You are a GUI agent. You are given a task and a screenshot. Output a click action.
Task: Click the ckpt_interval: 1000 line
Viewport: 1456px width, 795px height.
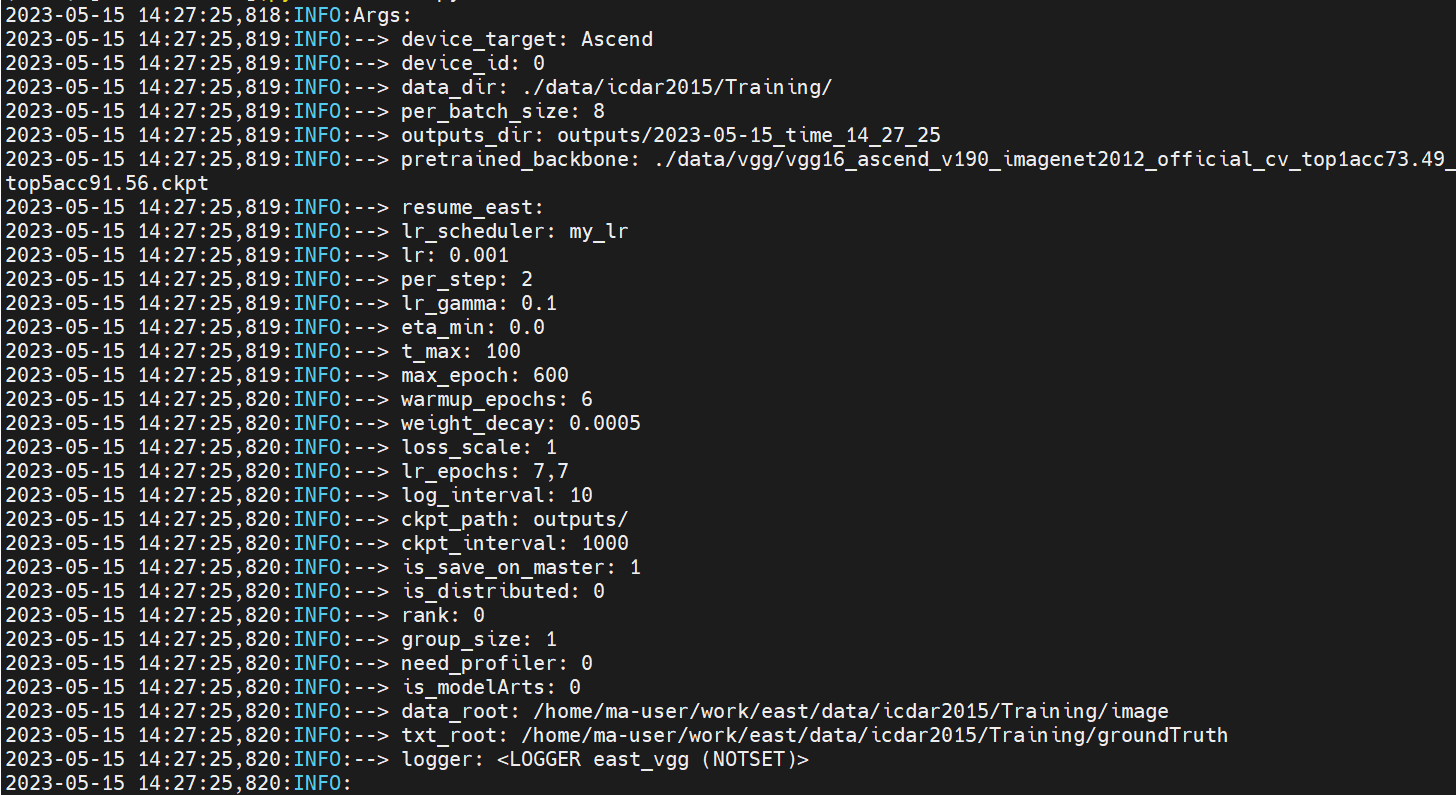point(317,544)
